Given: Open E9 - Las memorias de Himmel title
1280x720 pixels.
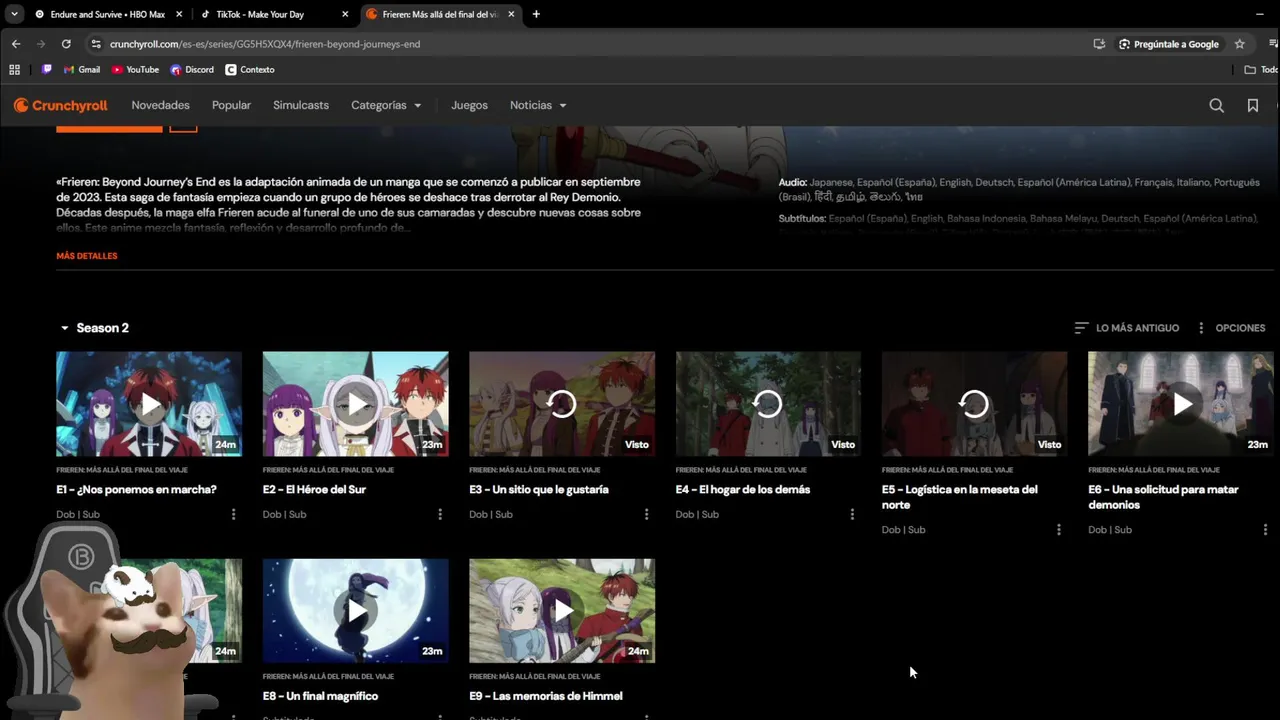Looking at the screenshot, I should tap(546, 696).
